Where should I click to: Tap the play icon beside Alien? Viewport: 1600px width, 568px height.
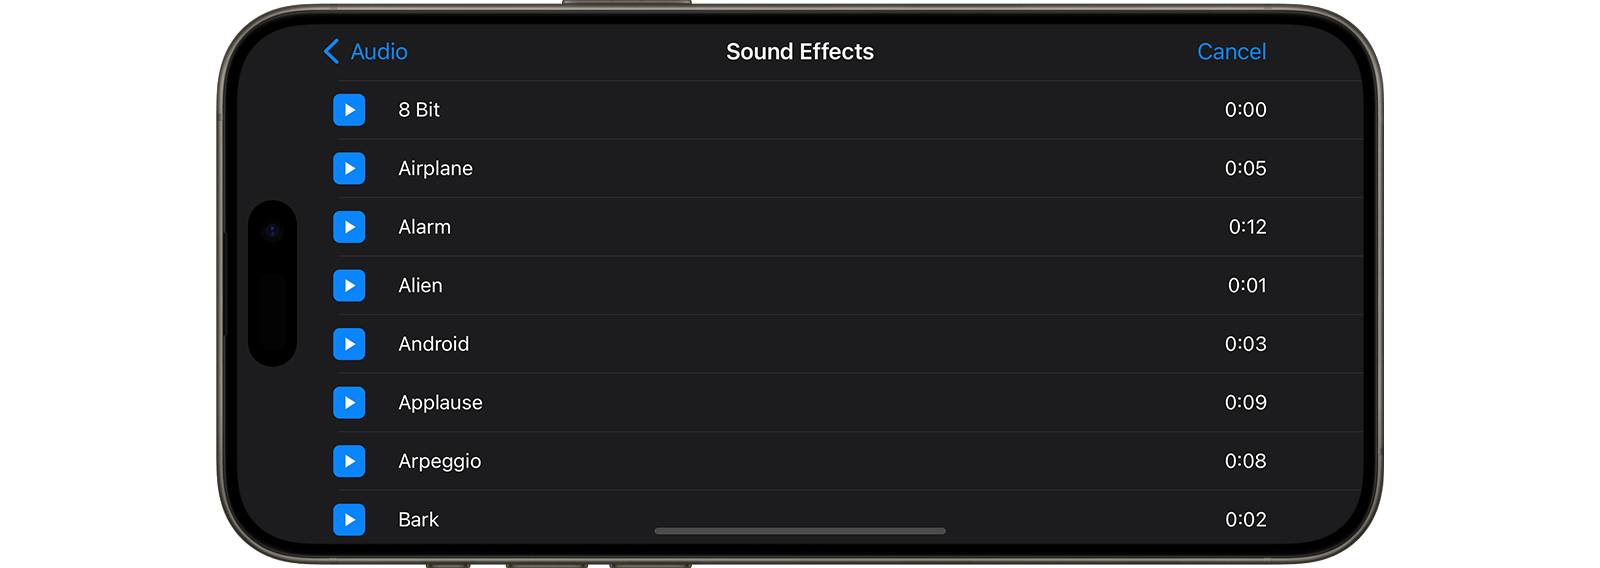[349, 285]
